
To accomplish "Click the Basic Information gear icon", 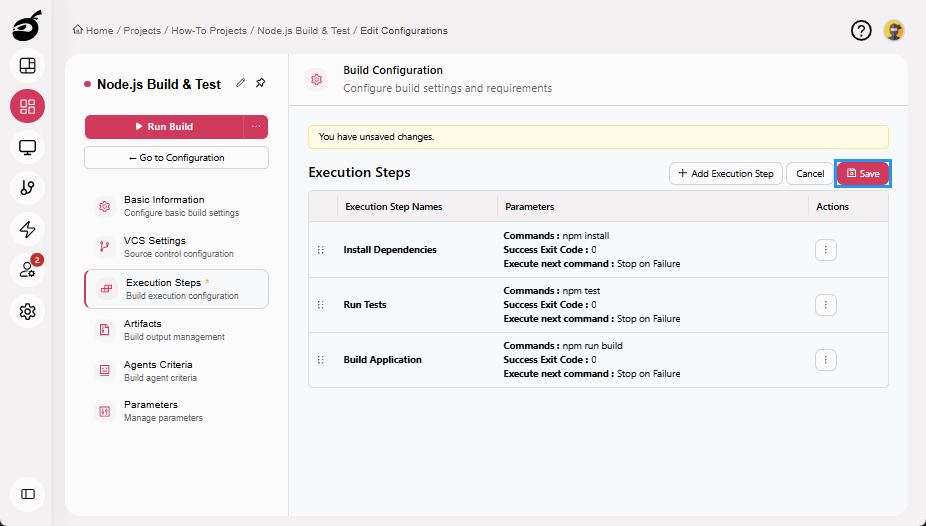I will pos(105,206).
